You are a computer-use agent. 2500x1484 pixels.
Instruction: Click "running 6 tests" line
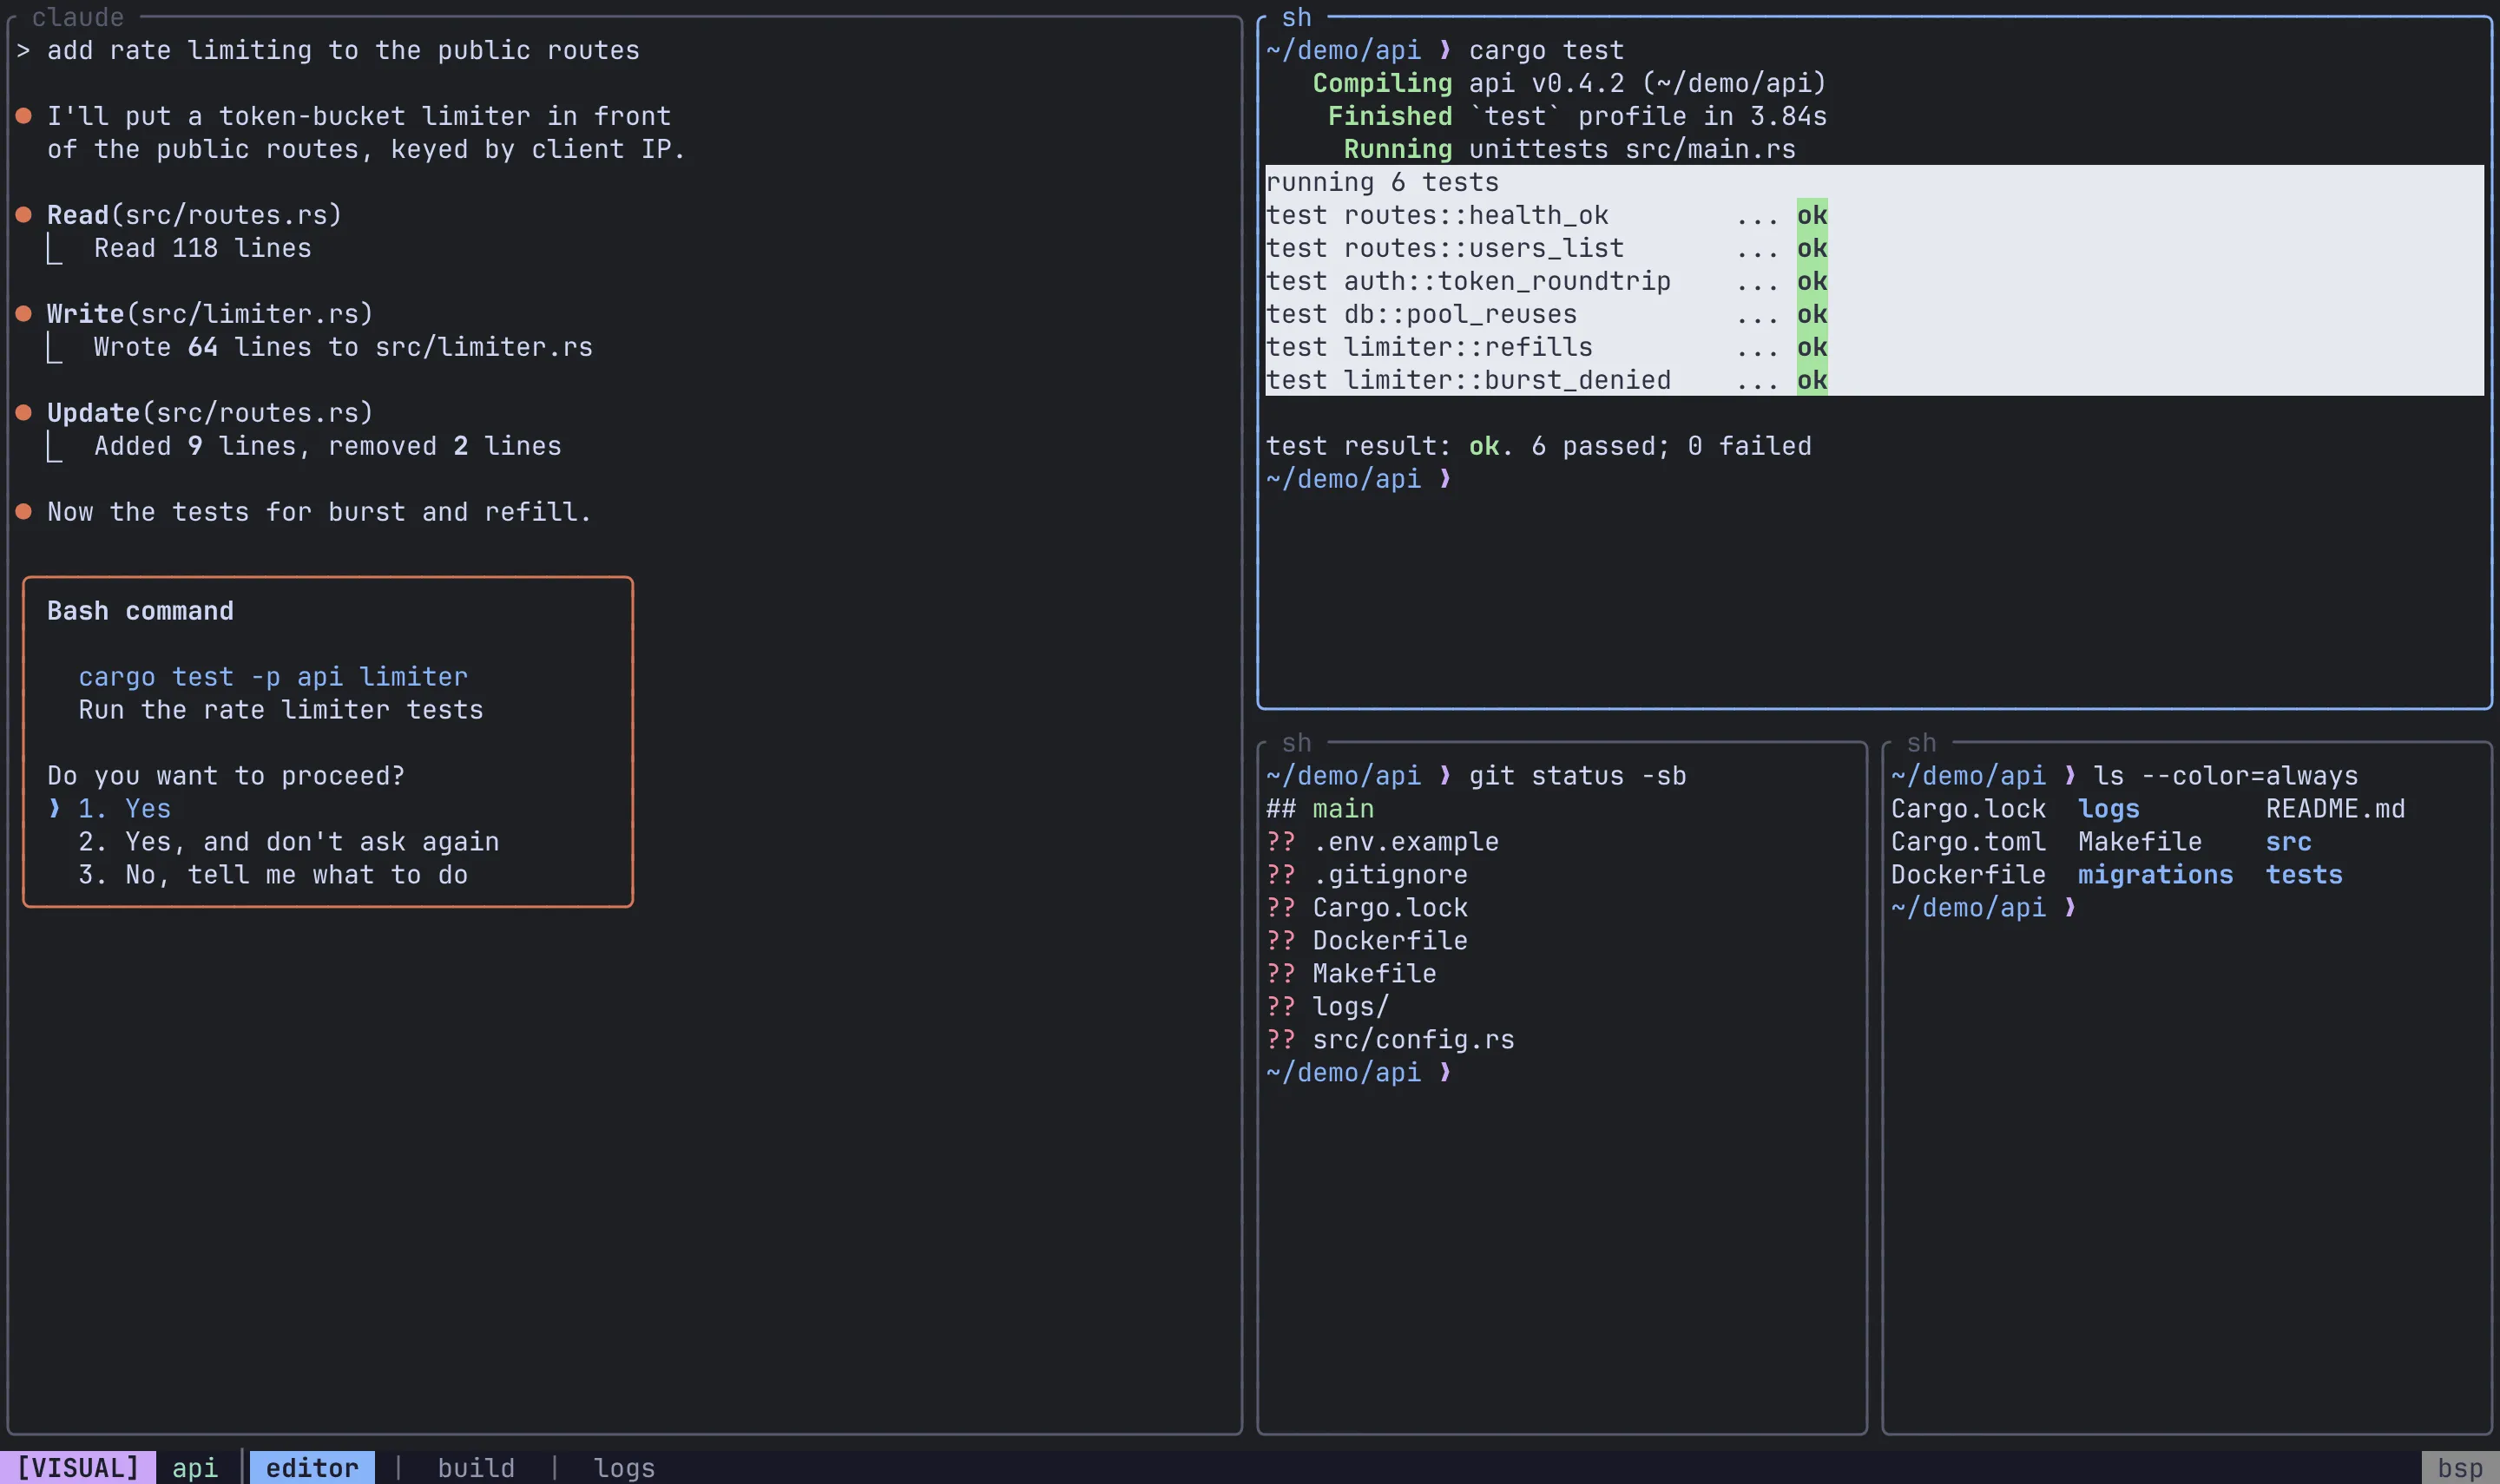click(x=1382, y=182)
